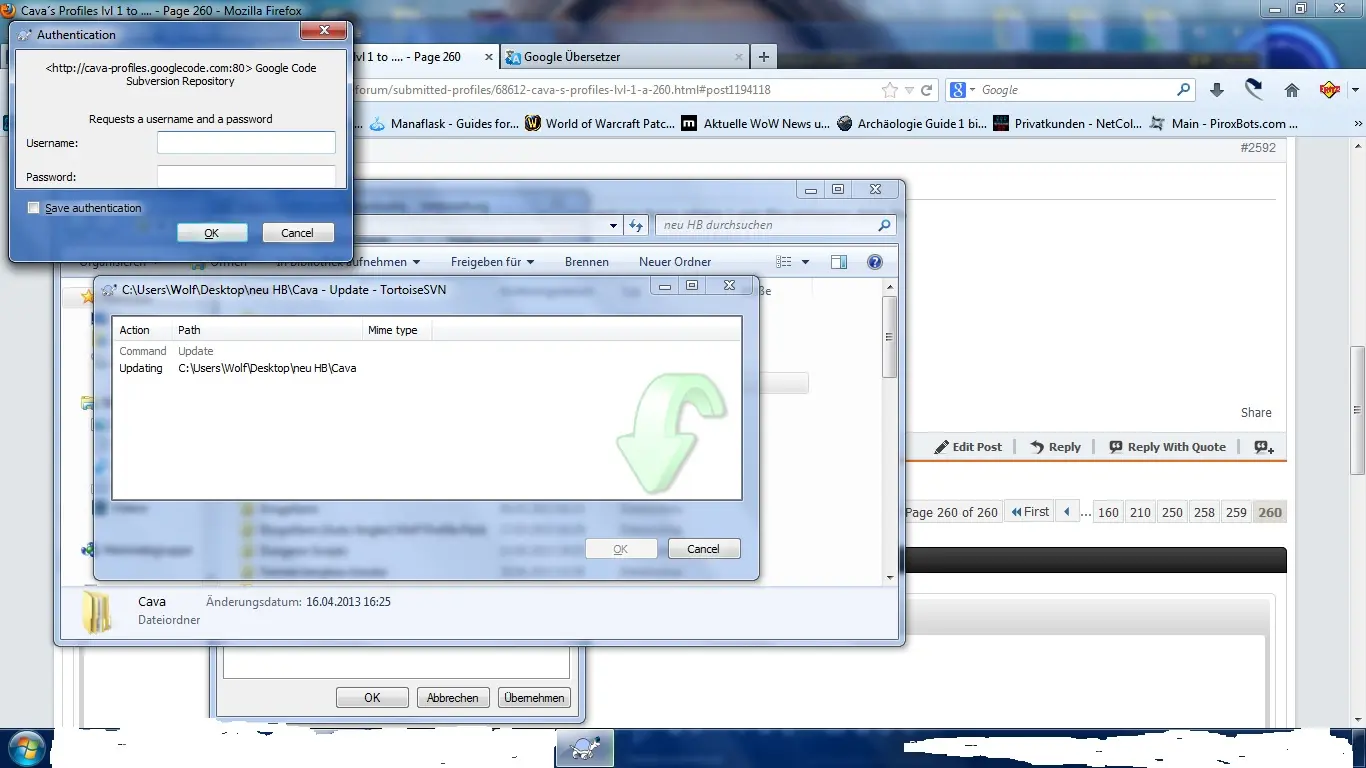Click the multi-quote icon beside Reply With Quote
The image size is (1366, 768).
coord(1264,447)
